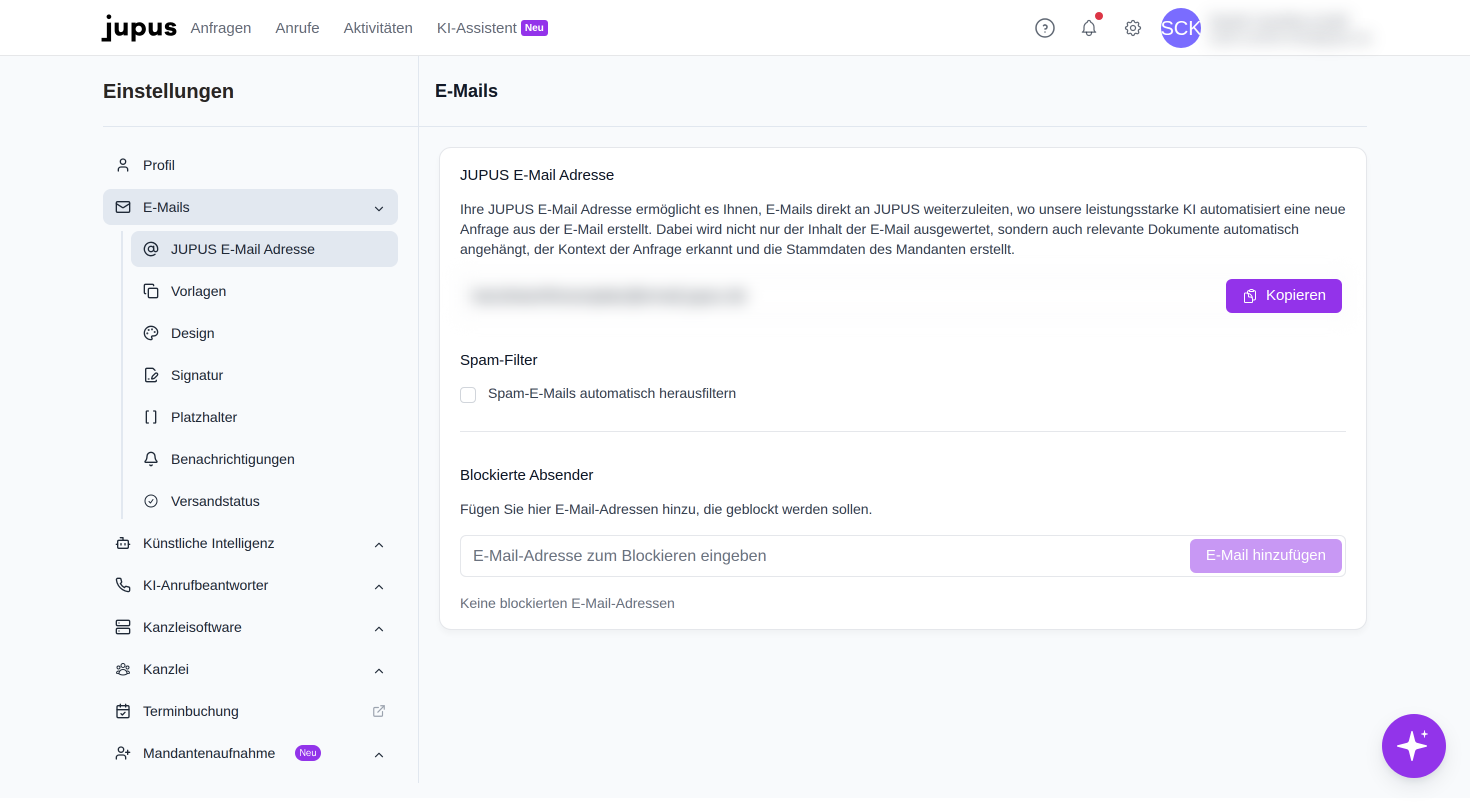1470x802 pixels.
Task: Click the Profil person icon
Action: tap(123, 165)
